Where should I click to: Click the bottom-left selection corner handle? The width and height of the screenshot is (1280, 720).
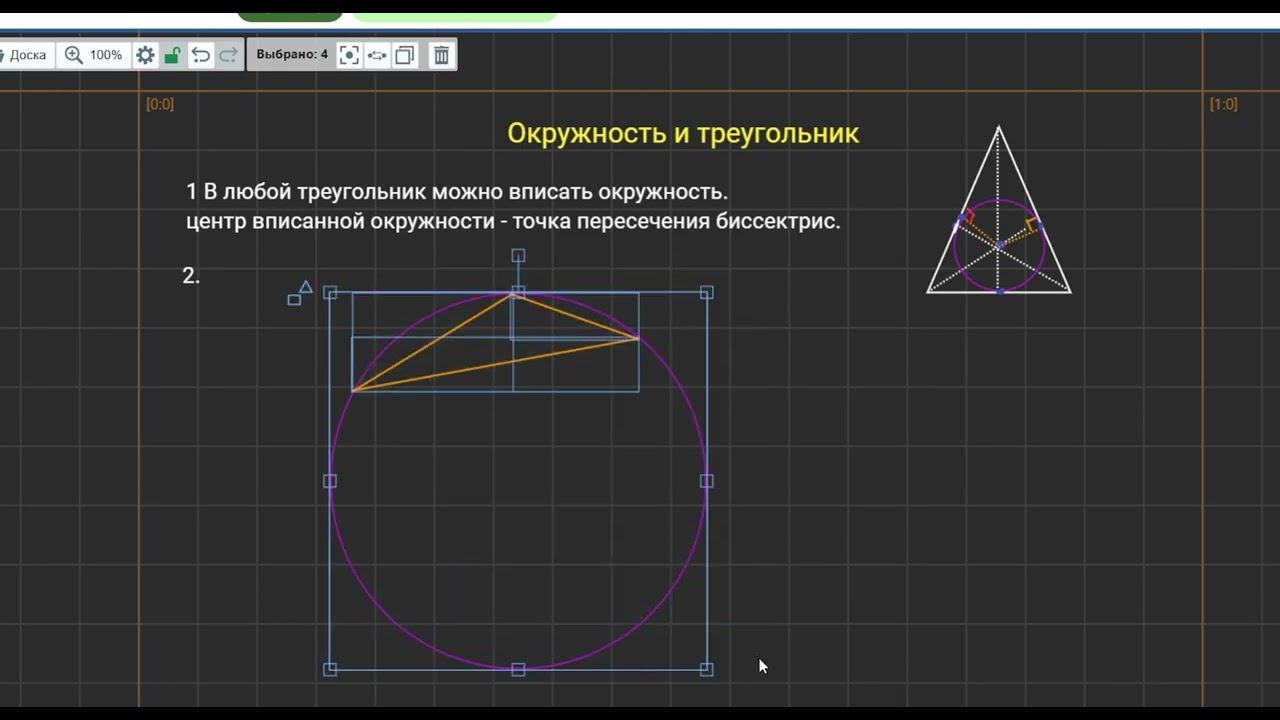(x=330, y=669)
